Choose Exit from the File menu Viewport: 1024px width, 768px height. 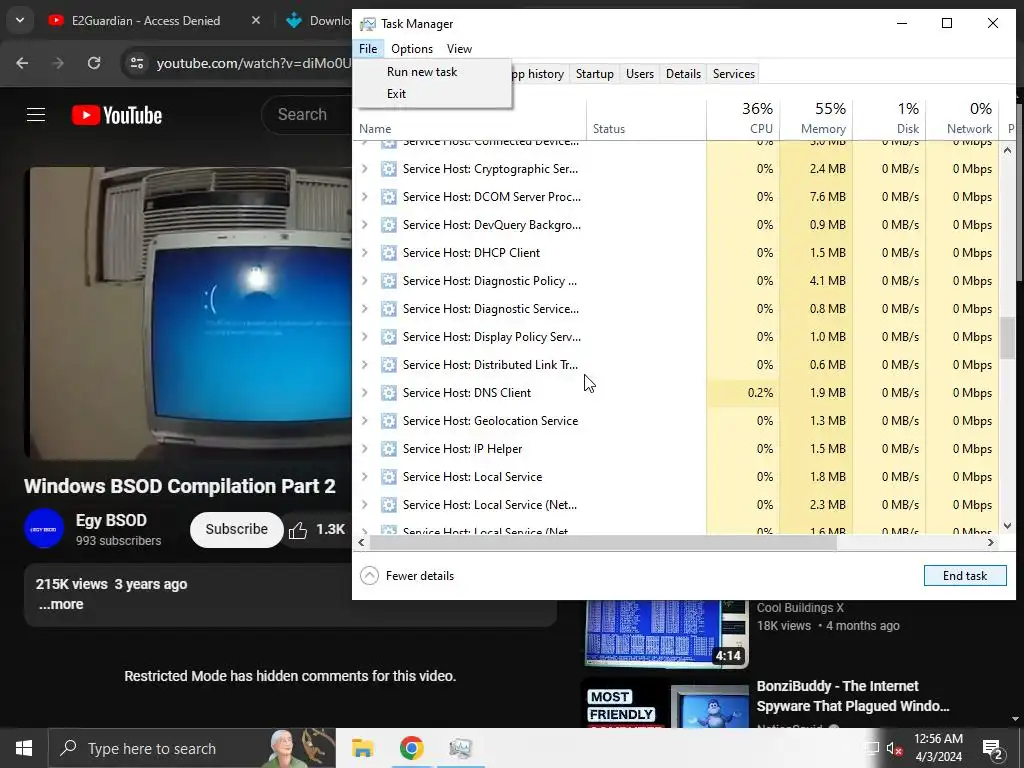(x=396, y=93)
